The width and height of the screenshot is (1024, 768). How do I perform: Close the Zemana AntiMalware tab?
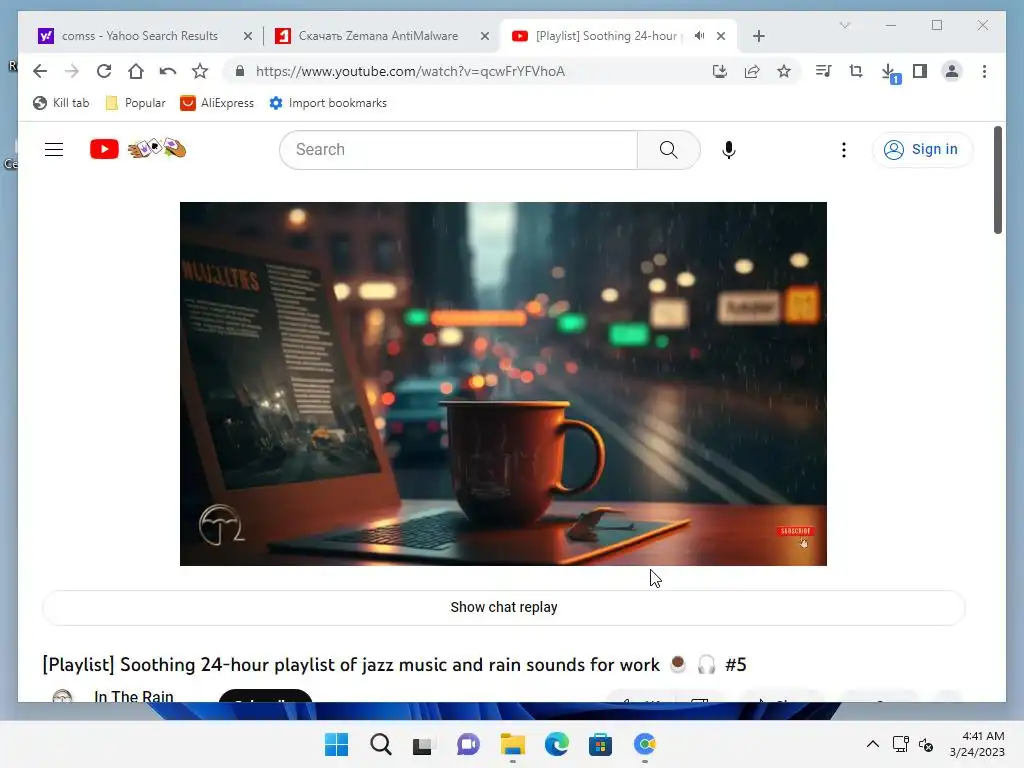tap(485, 36)
